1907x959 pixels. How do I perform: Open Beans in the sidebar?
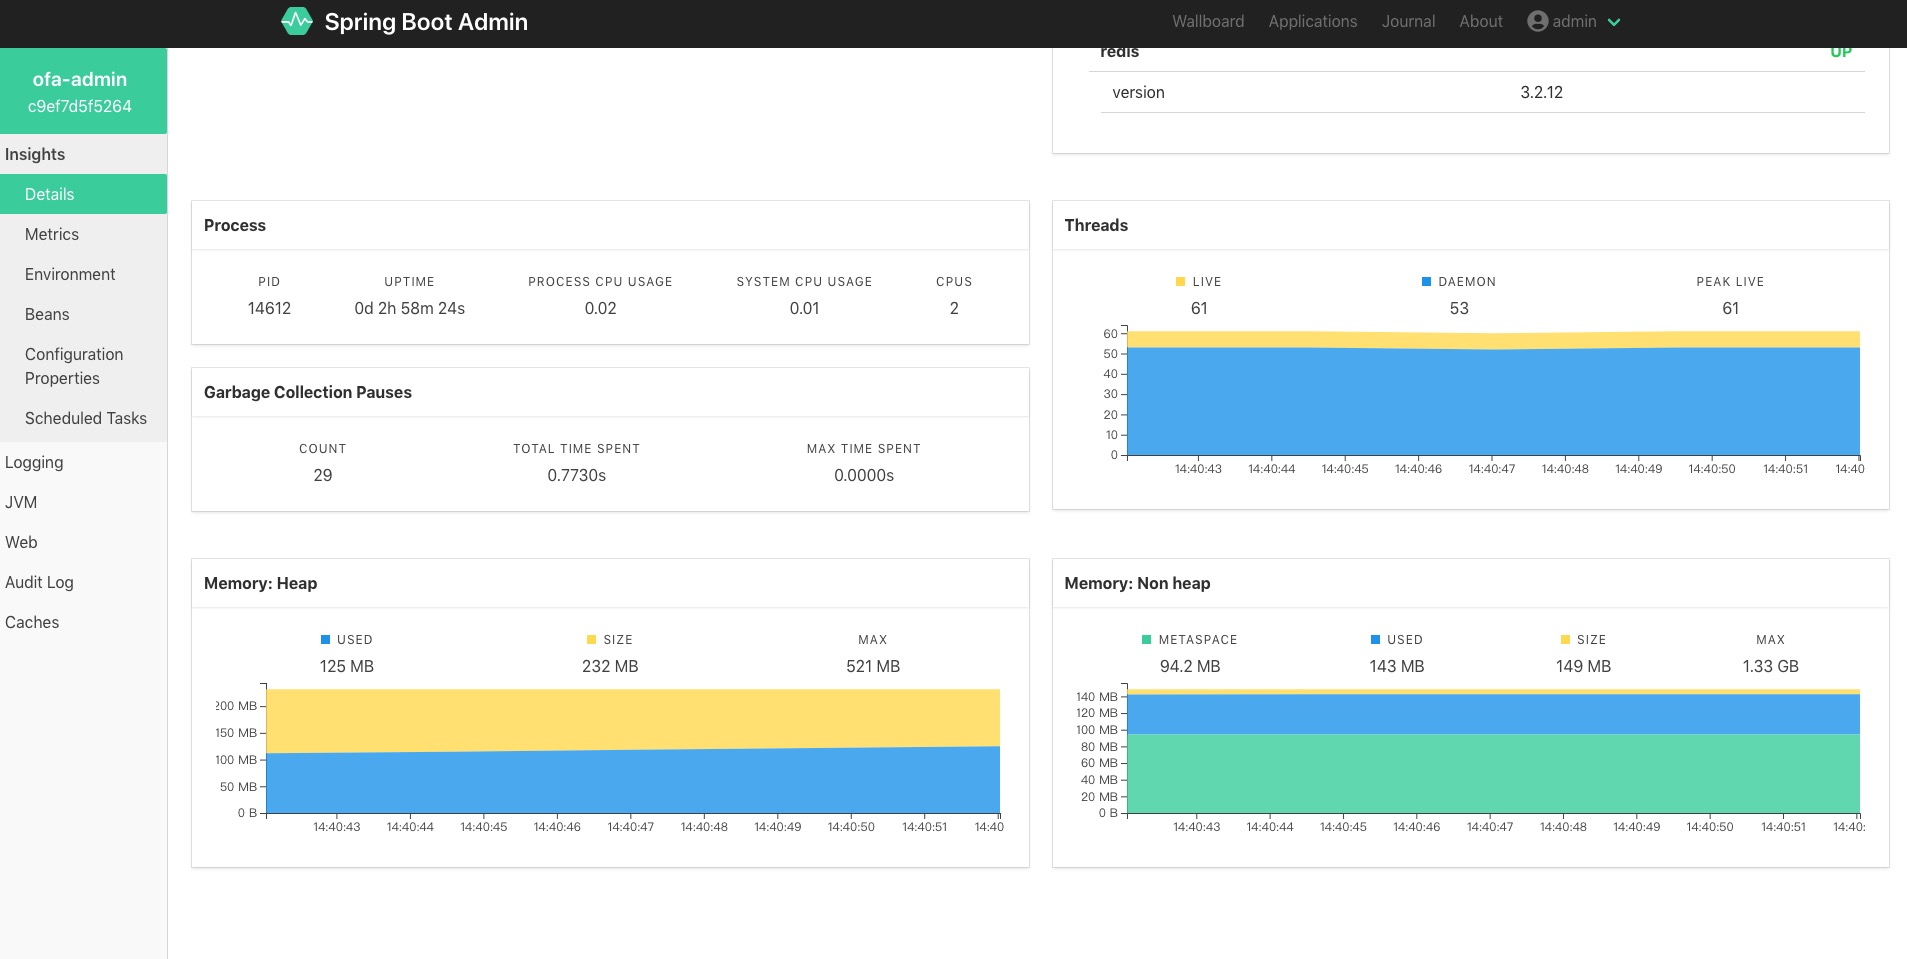(83, 314)
